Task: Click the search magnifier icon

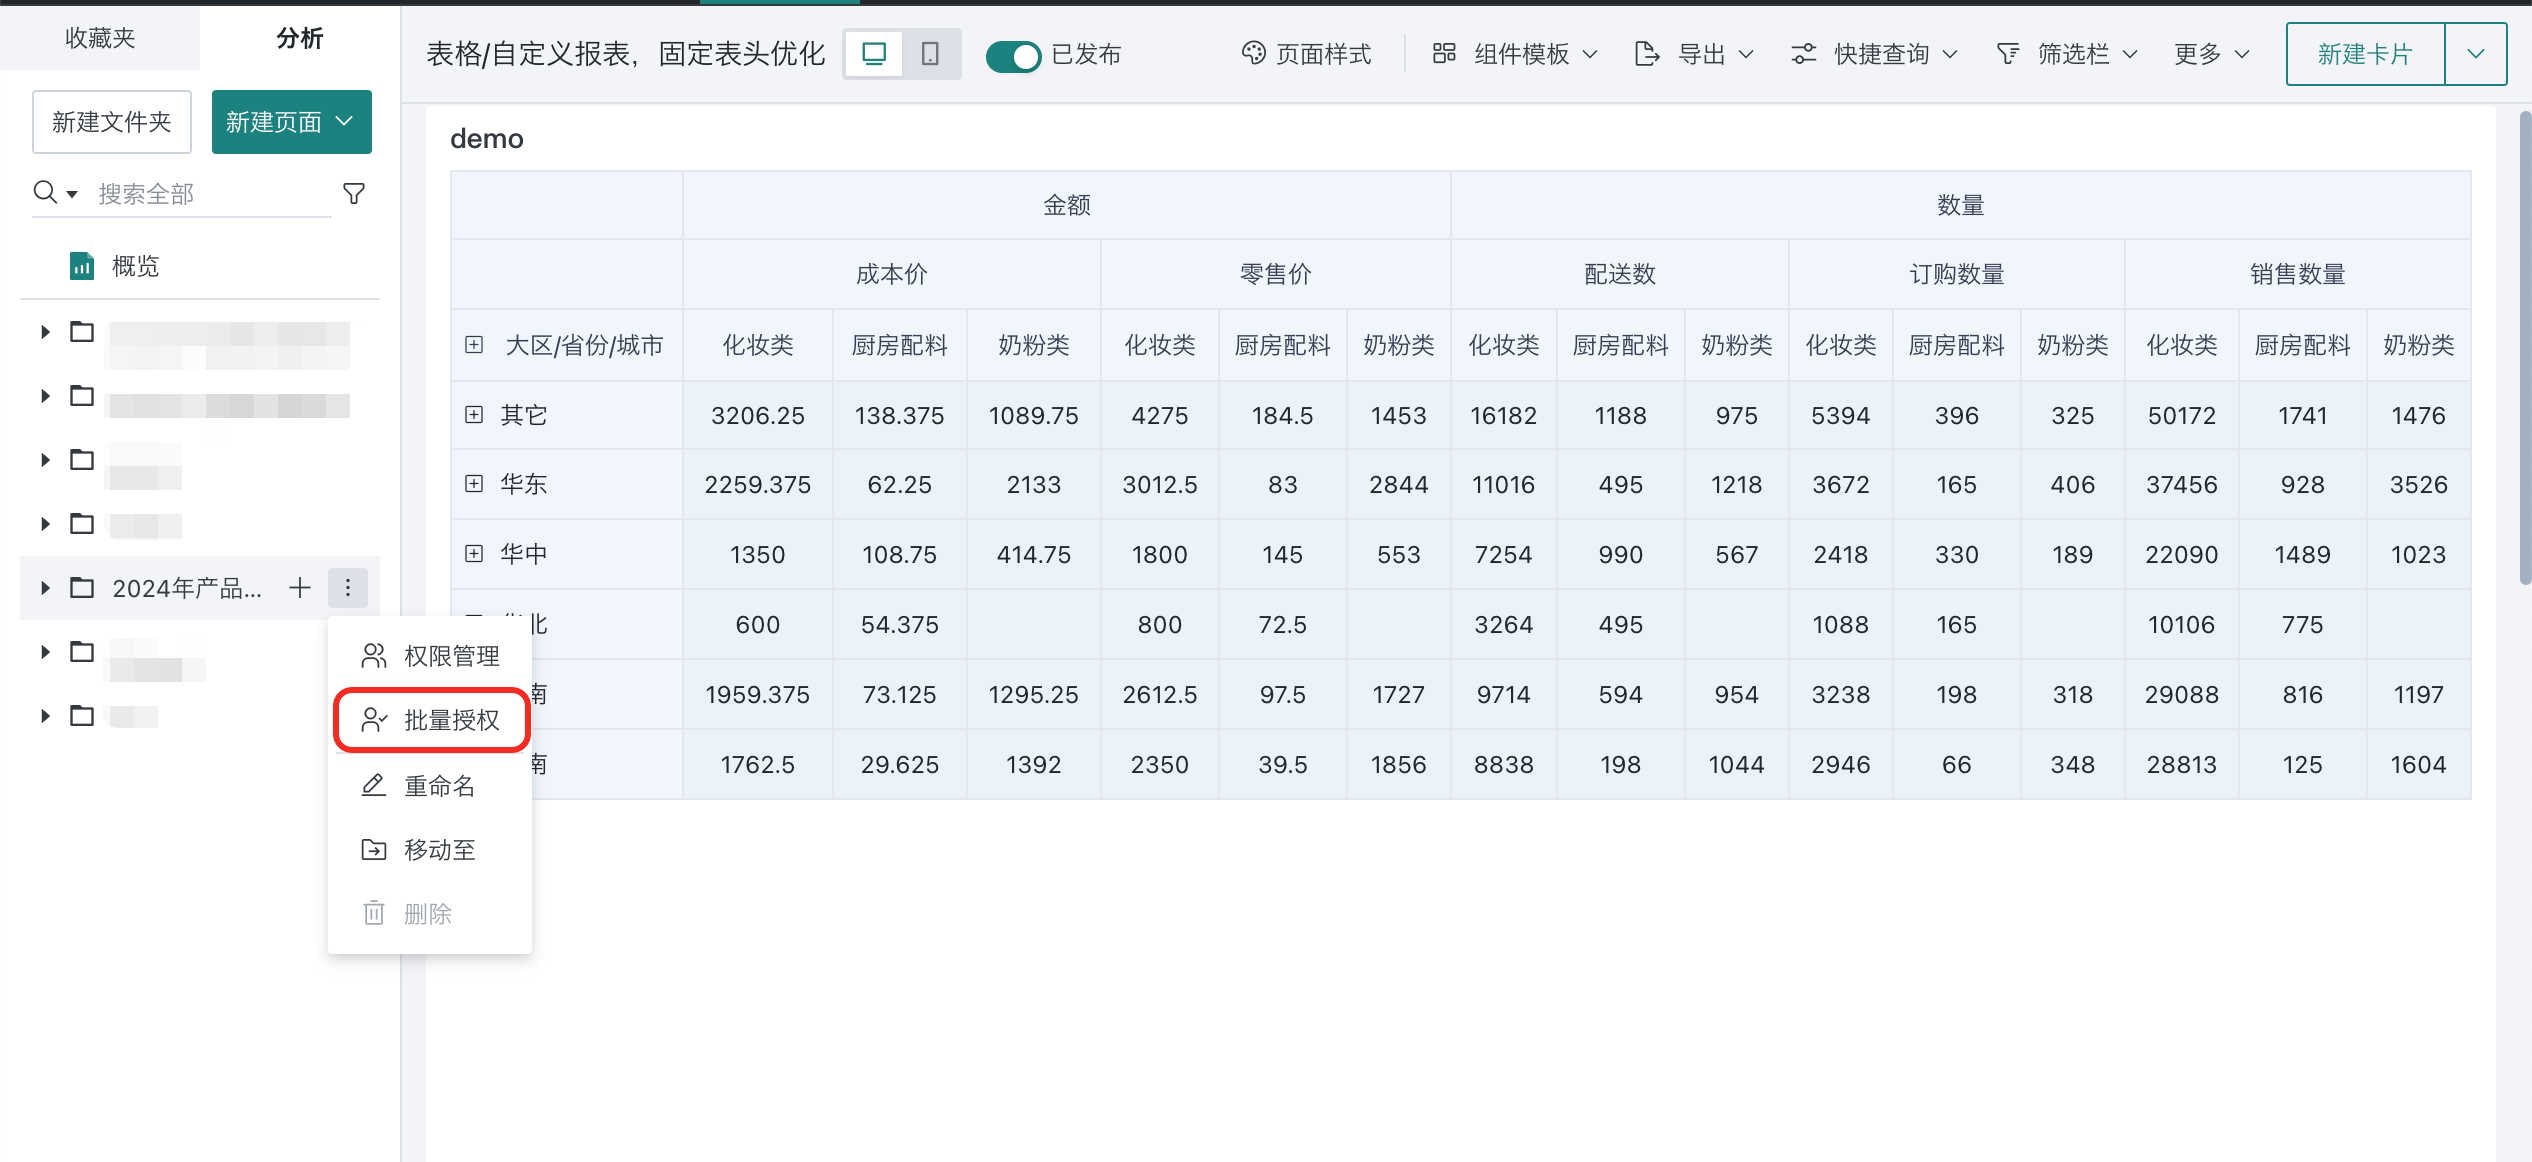Action: click(45, 192)
